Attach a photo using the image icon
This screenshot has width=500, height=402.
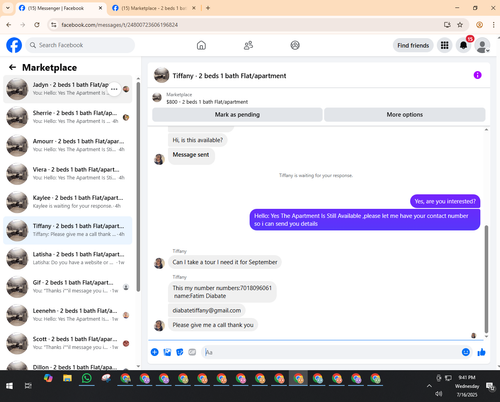[167, 352]
